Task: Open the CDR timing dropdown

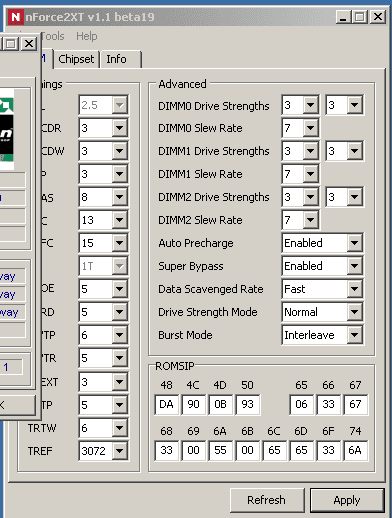Action: (103, 128)
